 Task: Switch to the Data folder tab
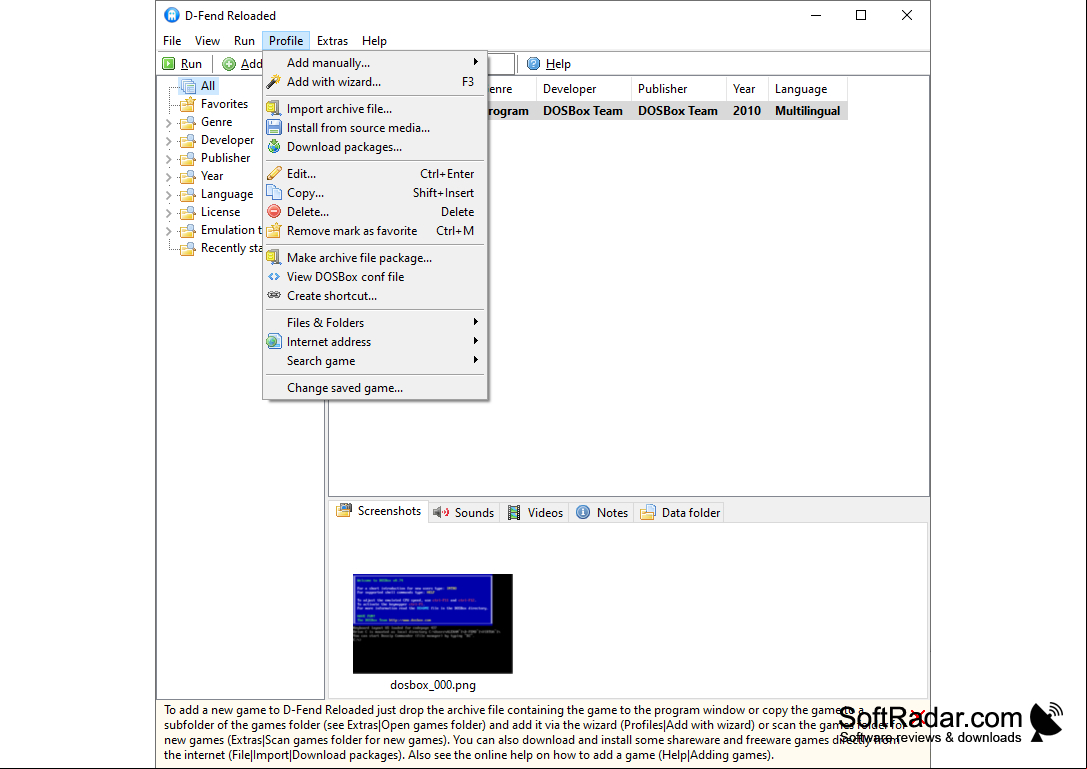[x=679, y=512]
